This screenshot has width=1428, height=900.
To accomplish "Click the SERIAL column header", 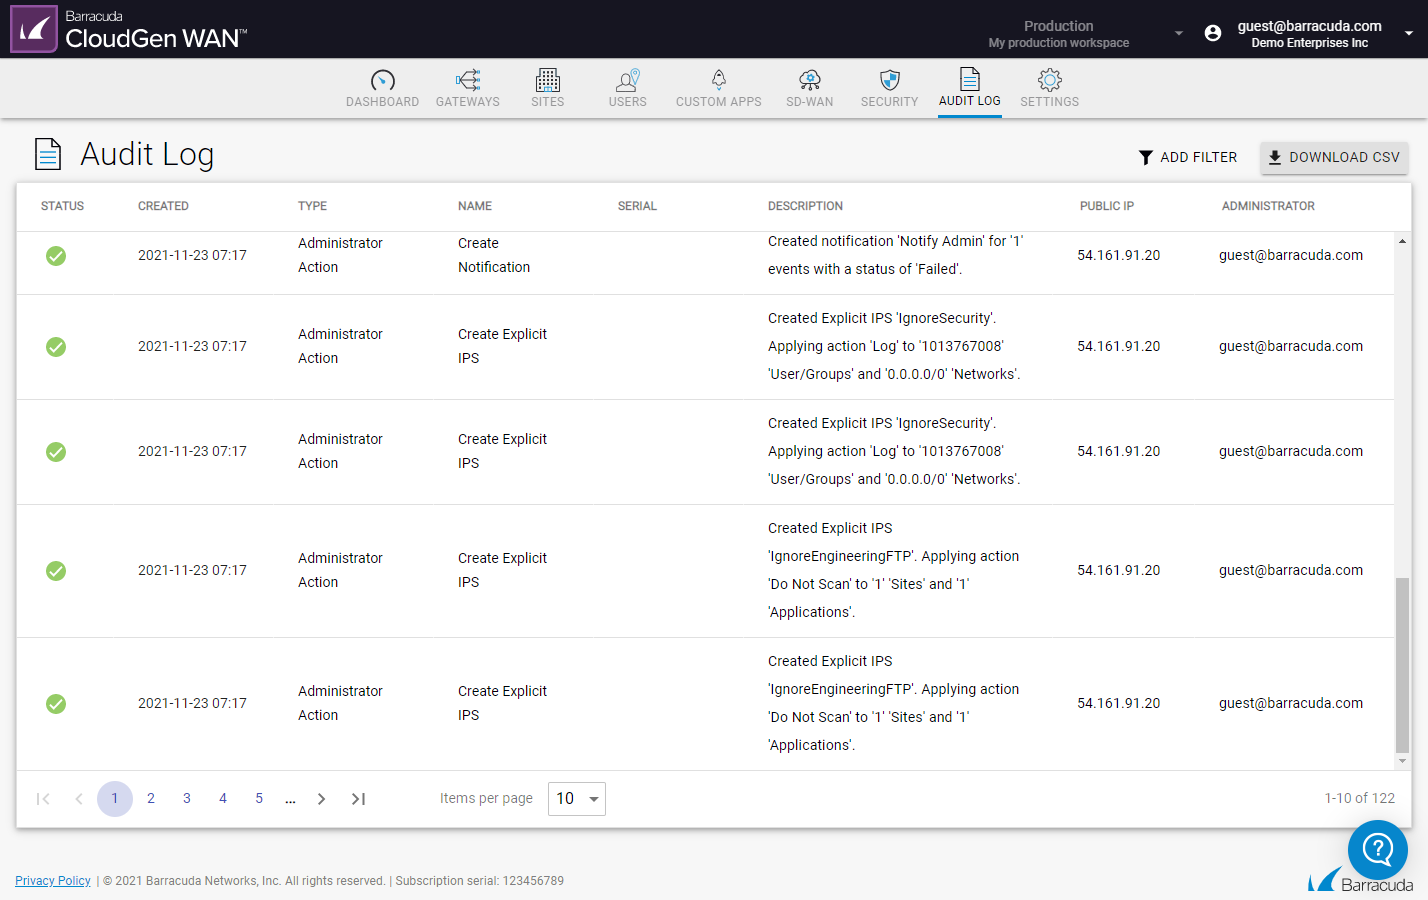I will 637,206.
